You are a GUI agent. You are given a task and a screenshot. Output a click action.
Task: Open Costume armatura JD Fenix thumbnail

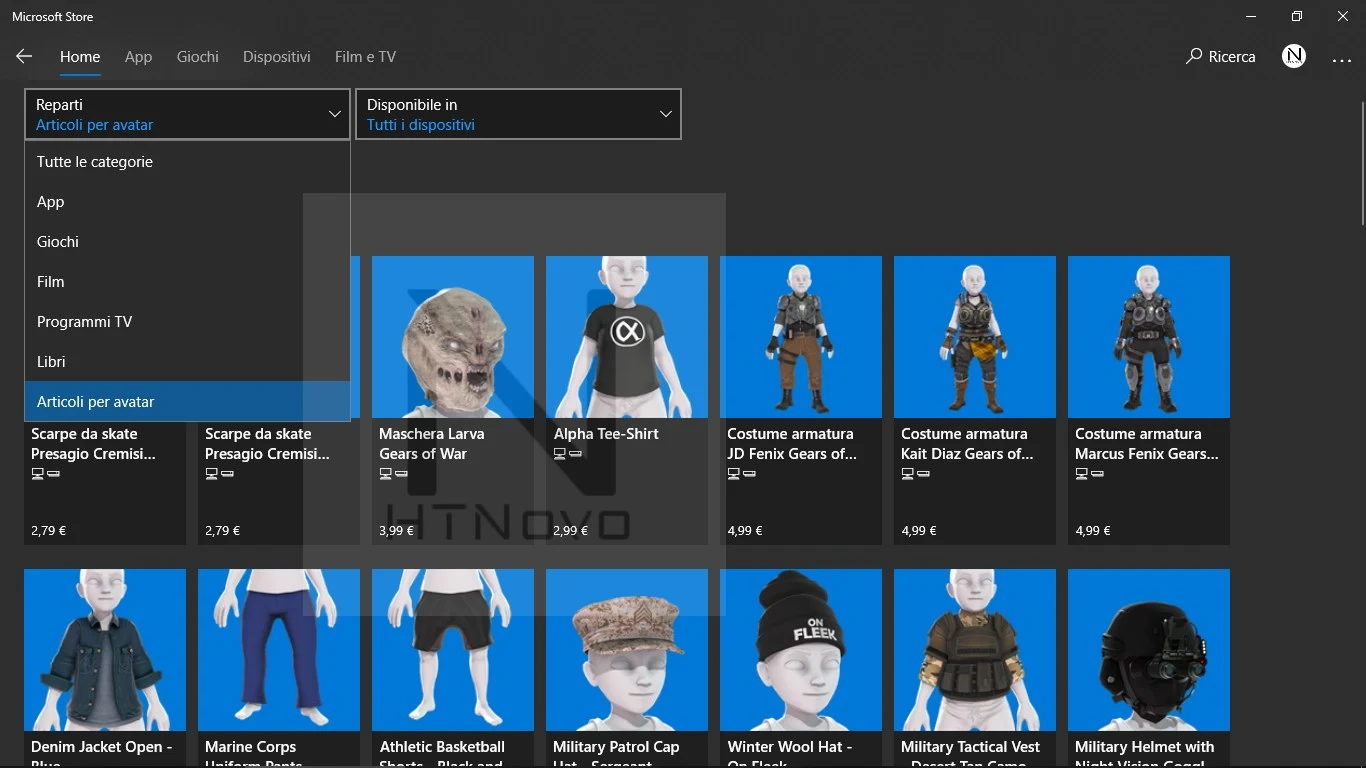[801, 337]
